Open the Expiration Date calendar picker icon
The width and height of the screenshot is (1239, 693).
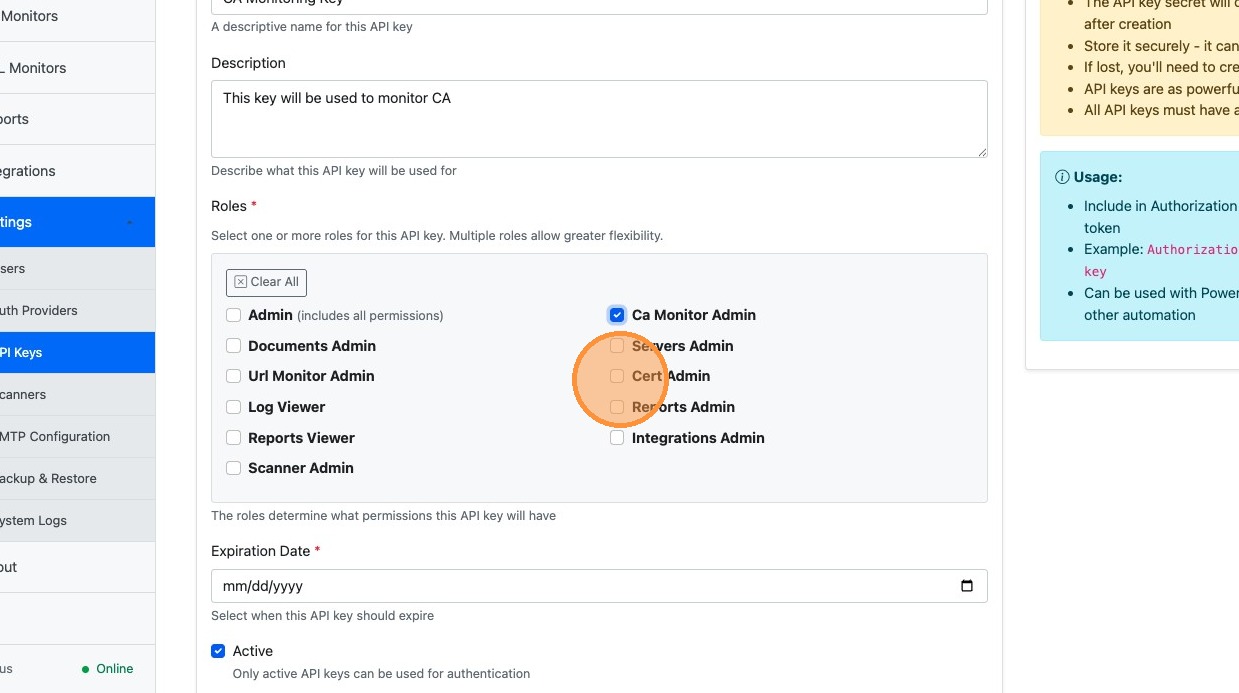966,586
